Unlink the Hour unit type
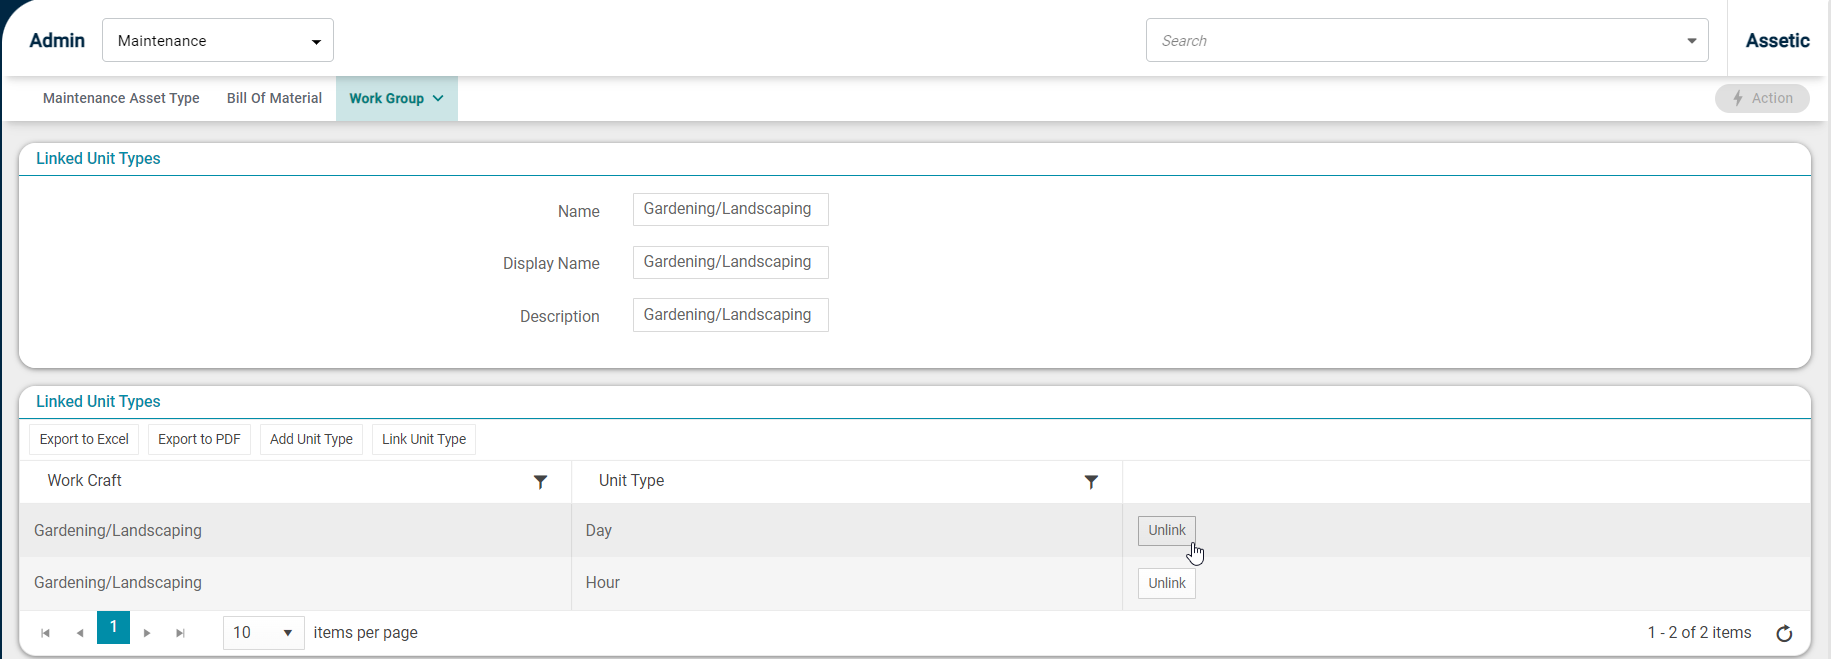 click(1167, 583)
